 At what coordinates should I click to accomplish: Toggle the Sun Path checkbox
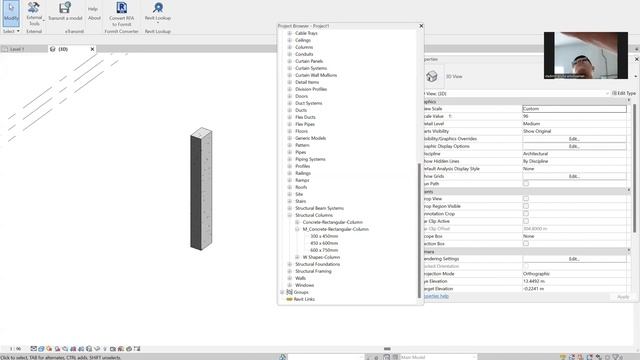point(526,184)
